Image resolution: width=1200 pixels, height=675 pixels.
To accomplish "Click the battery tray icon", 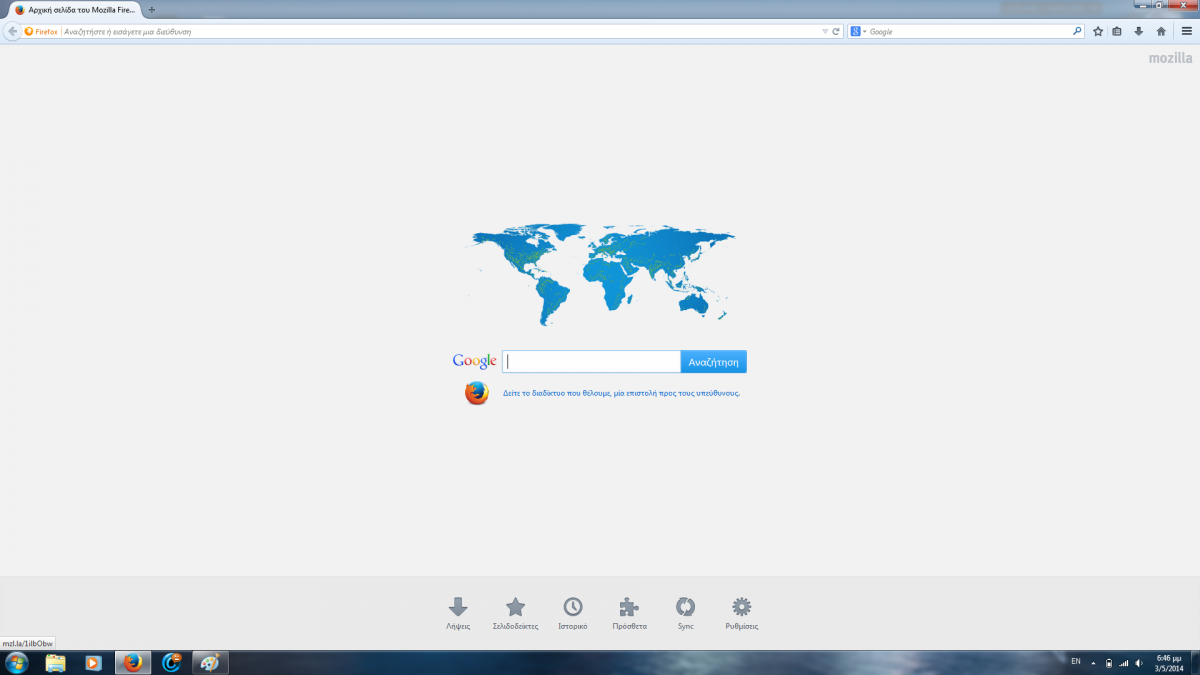I will pyautogui.click(x=1108, y=662).
